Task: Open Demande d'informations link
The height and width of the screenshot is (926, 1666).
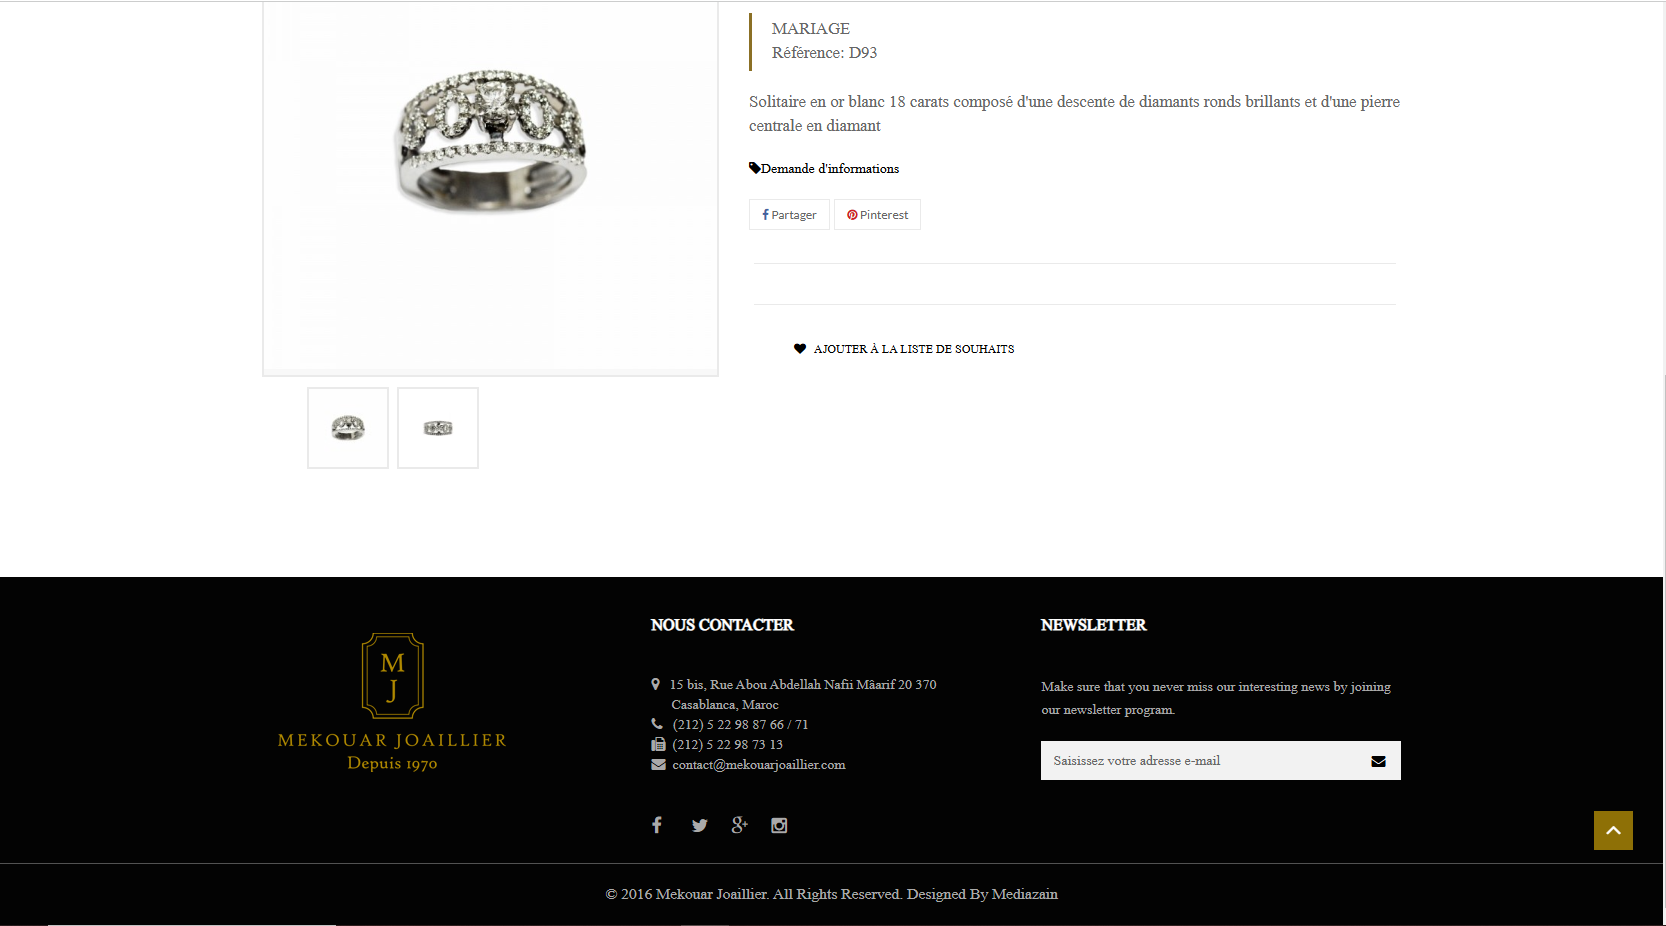Action: [x=830, y=169]
